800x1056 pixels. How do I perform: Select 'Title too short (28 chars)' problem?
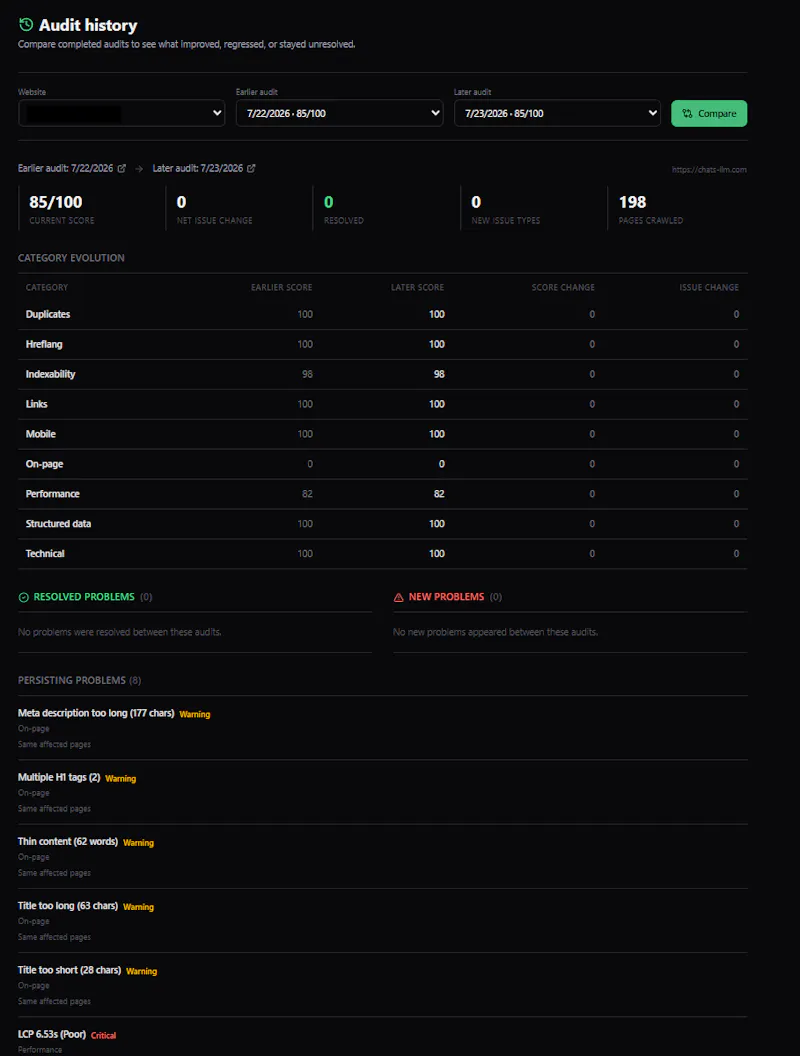point(69,970)
